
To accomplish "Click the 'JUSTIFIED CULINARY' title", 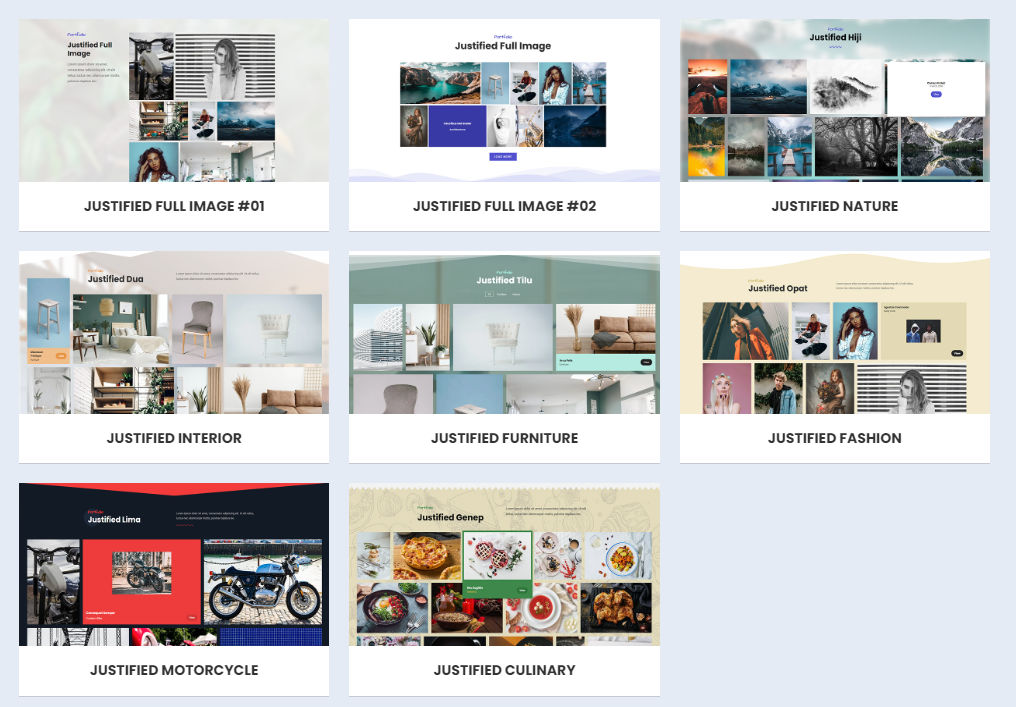I will [505, 670].
